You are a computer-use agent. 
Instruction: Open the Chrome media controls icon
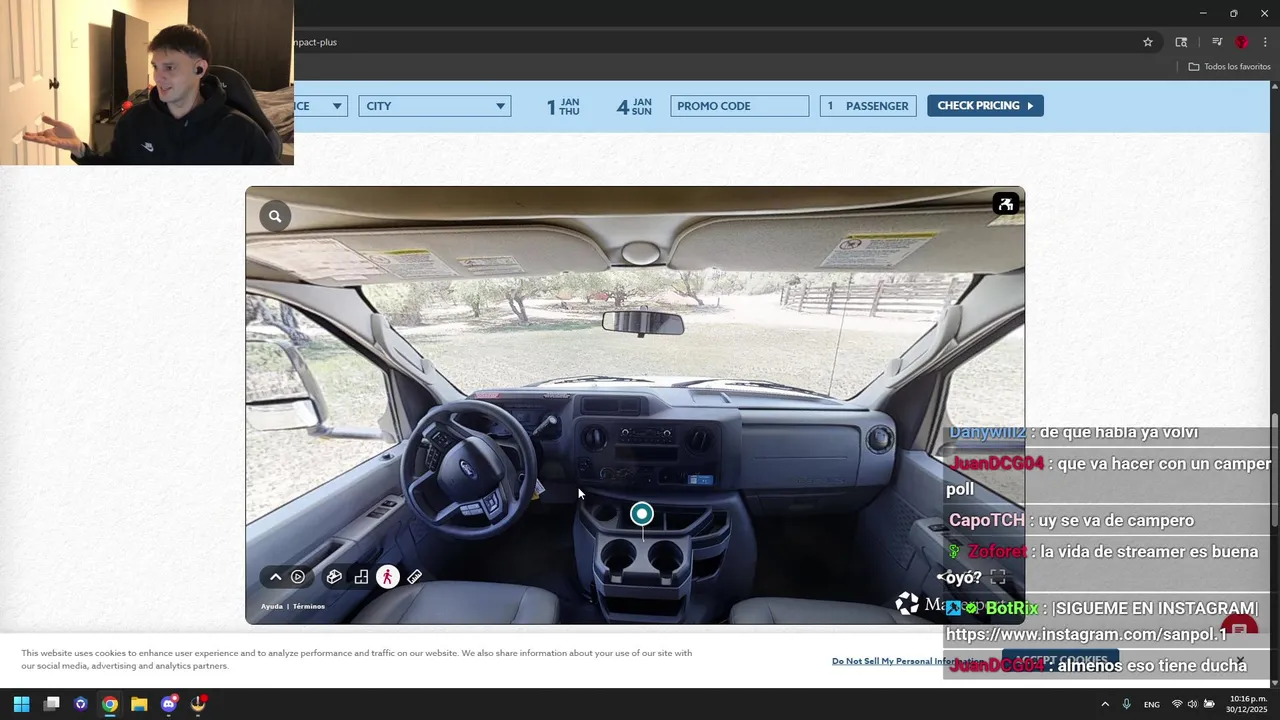pyautogui.click(x=1217, y=42)
